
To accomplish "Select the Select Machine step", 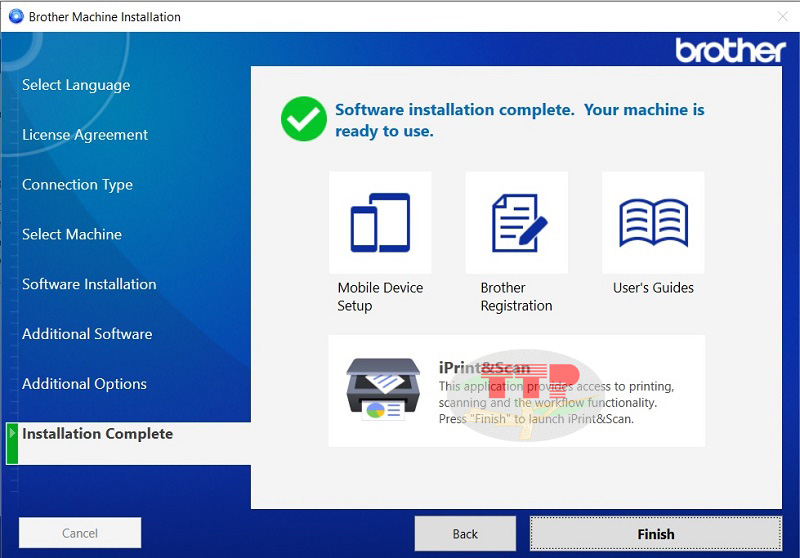I will point(72,234).
